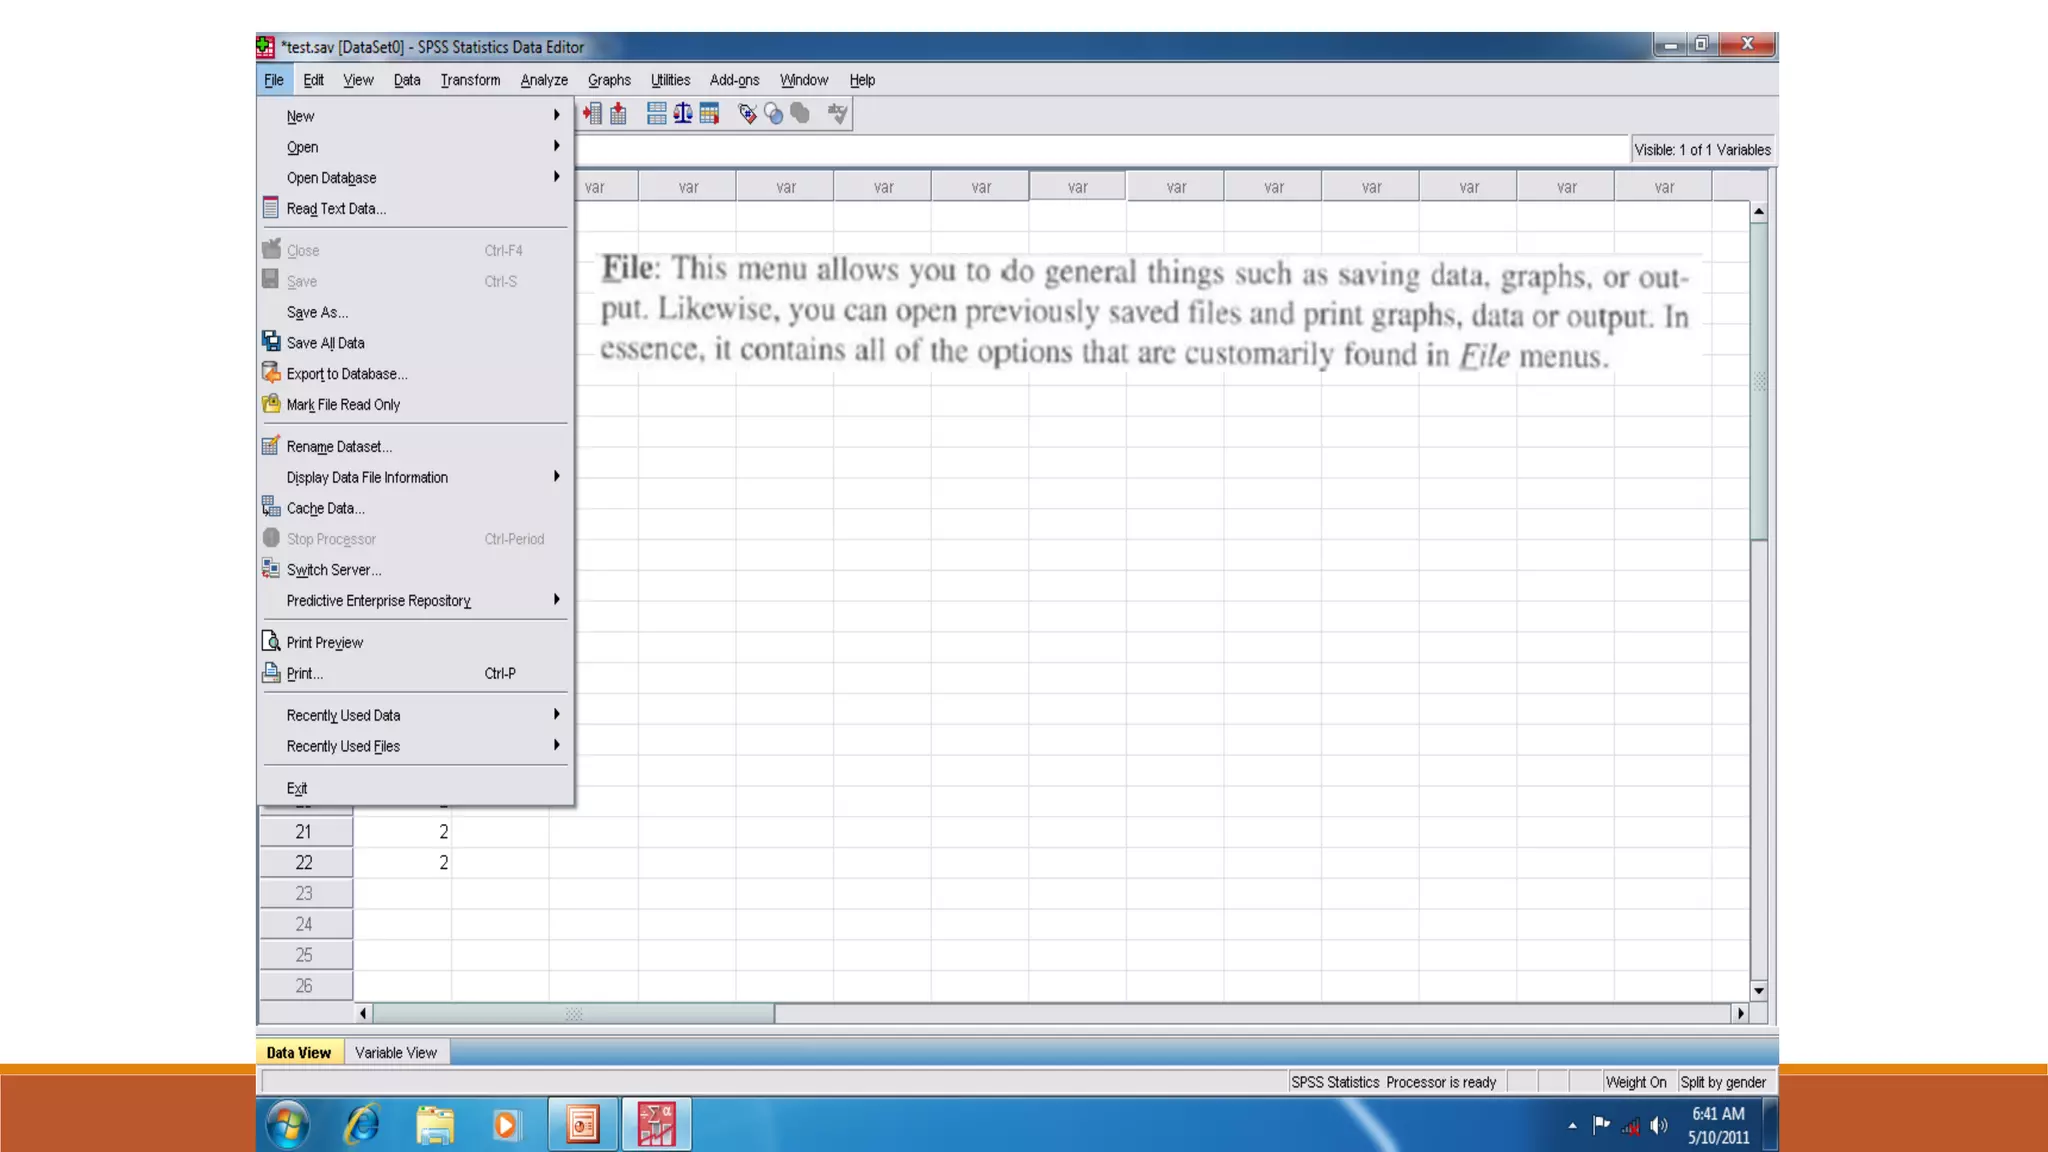The height and width of the screenshot is (1152, 2048).
Task: Click Print Preview menu entry
Action: (324, 643)
